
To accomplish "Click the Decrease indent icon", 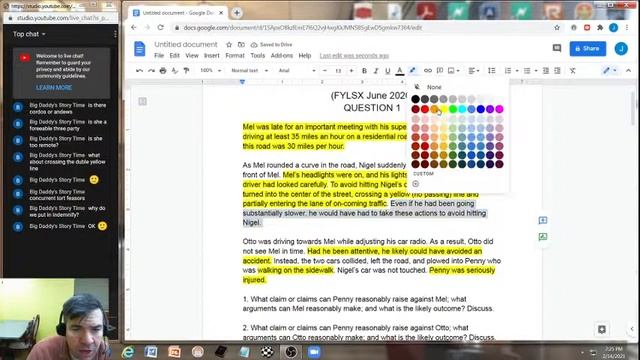I will [x=546, y=71].
